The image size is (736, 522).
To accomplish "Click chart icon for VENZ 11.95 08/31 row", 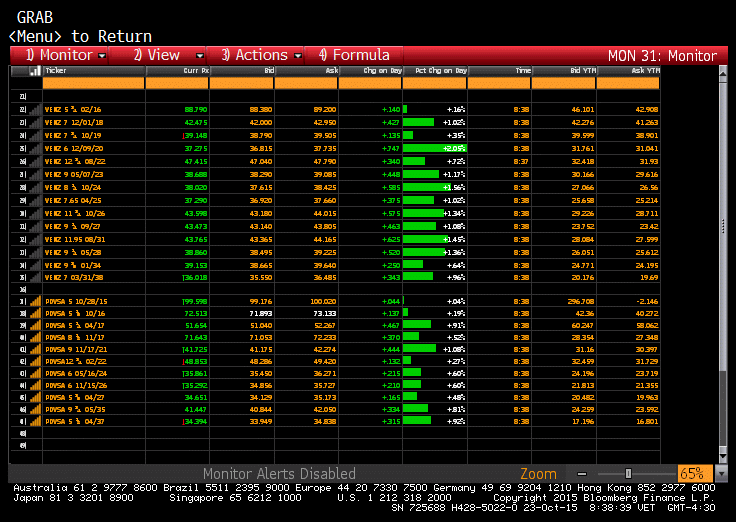I will [x=35, y=239].
